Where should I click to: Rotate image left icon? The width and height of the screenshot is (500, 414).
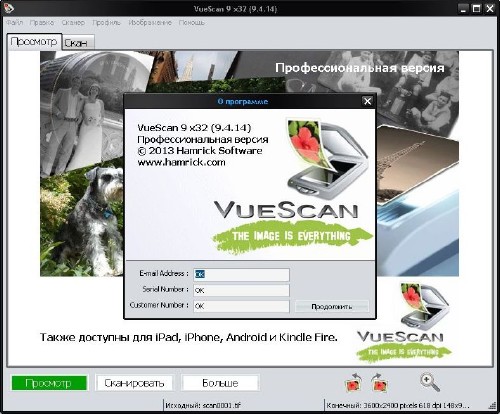click(x=354, y=382)
